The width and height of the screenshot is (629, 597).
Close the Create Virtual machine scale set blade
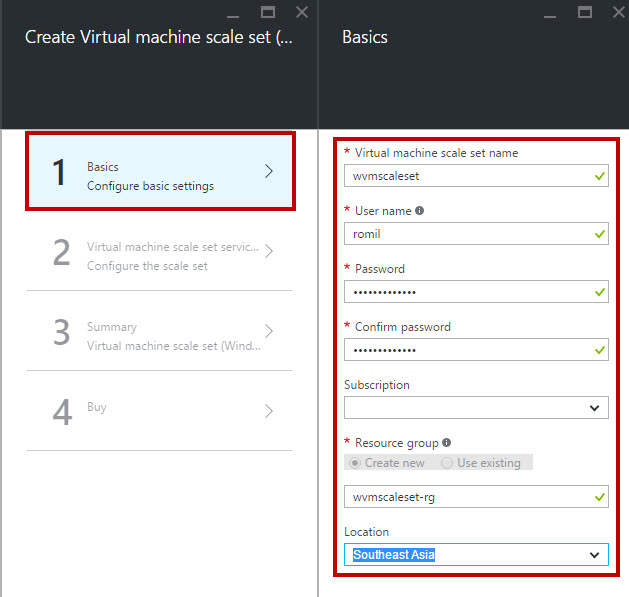pyautogui.click(x=302, y=12)
